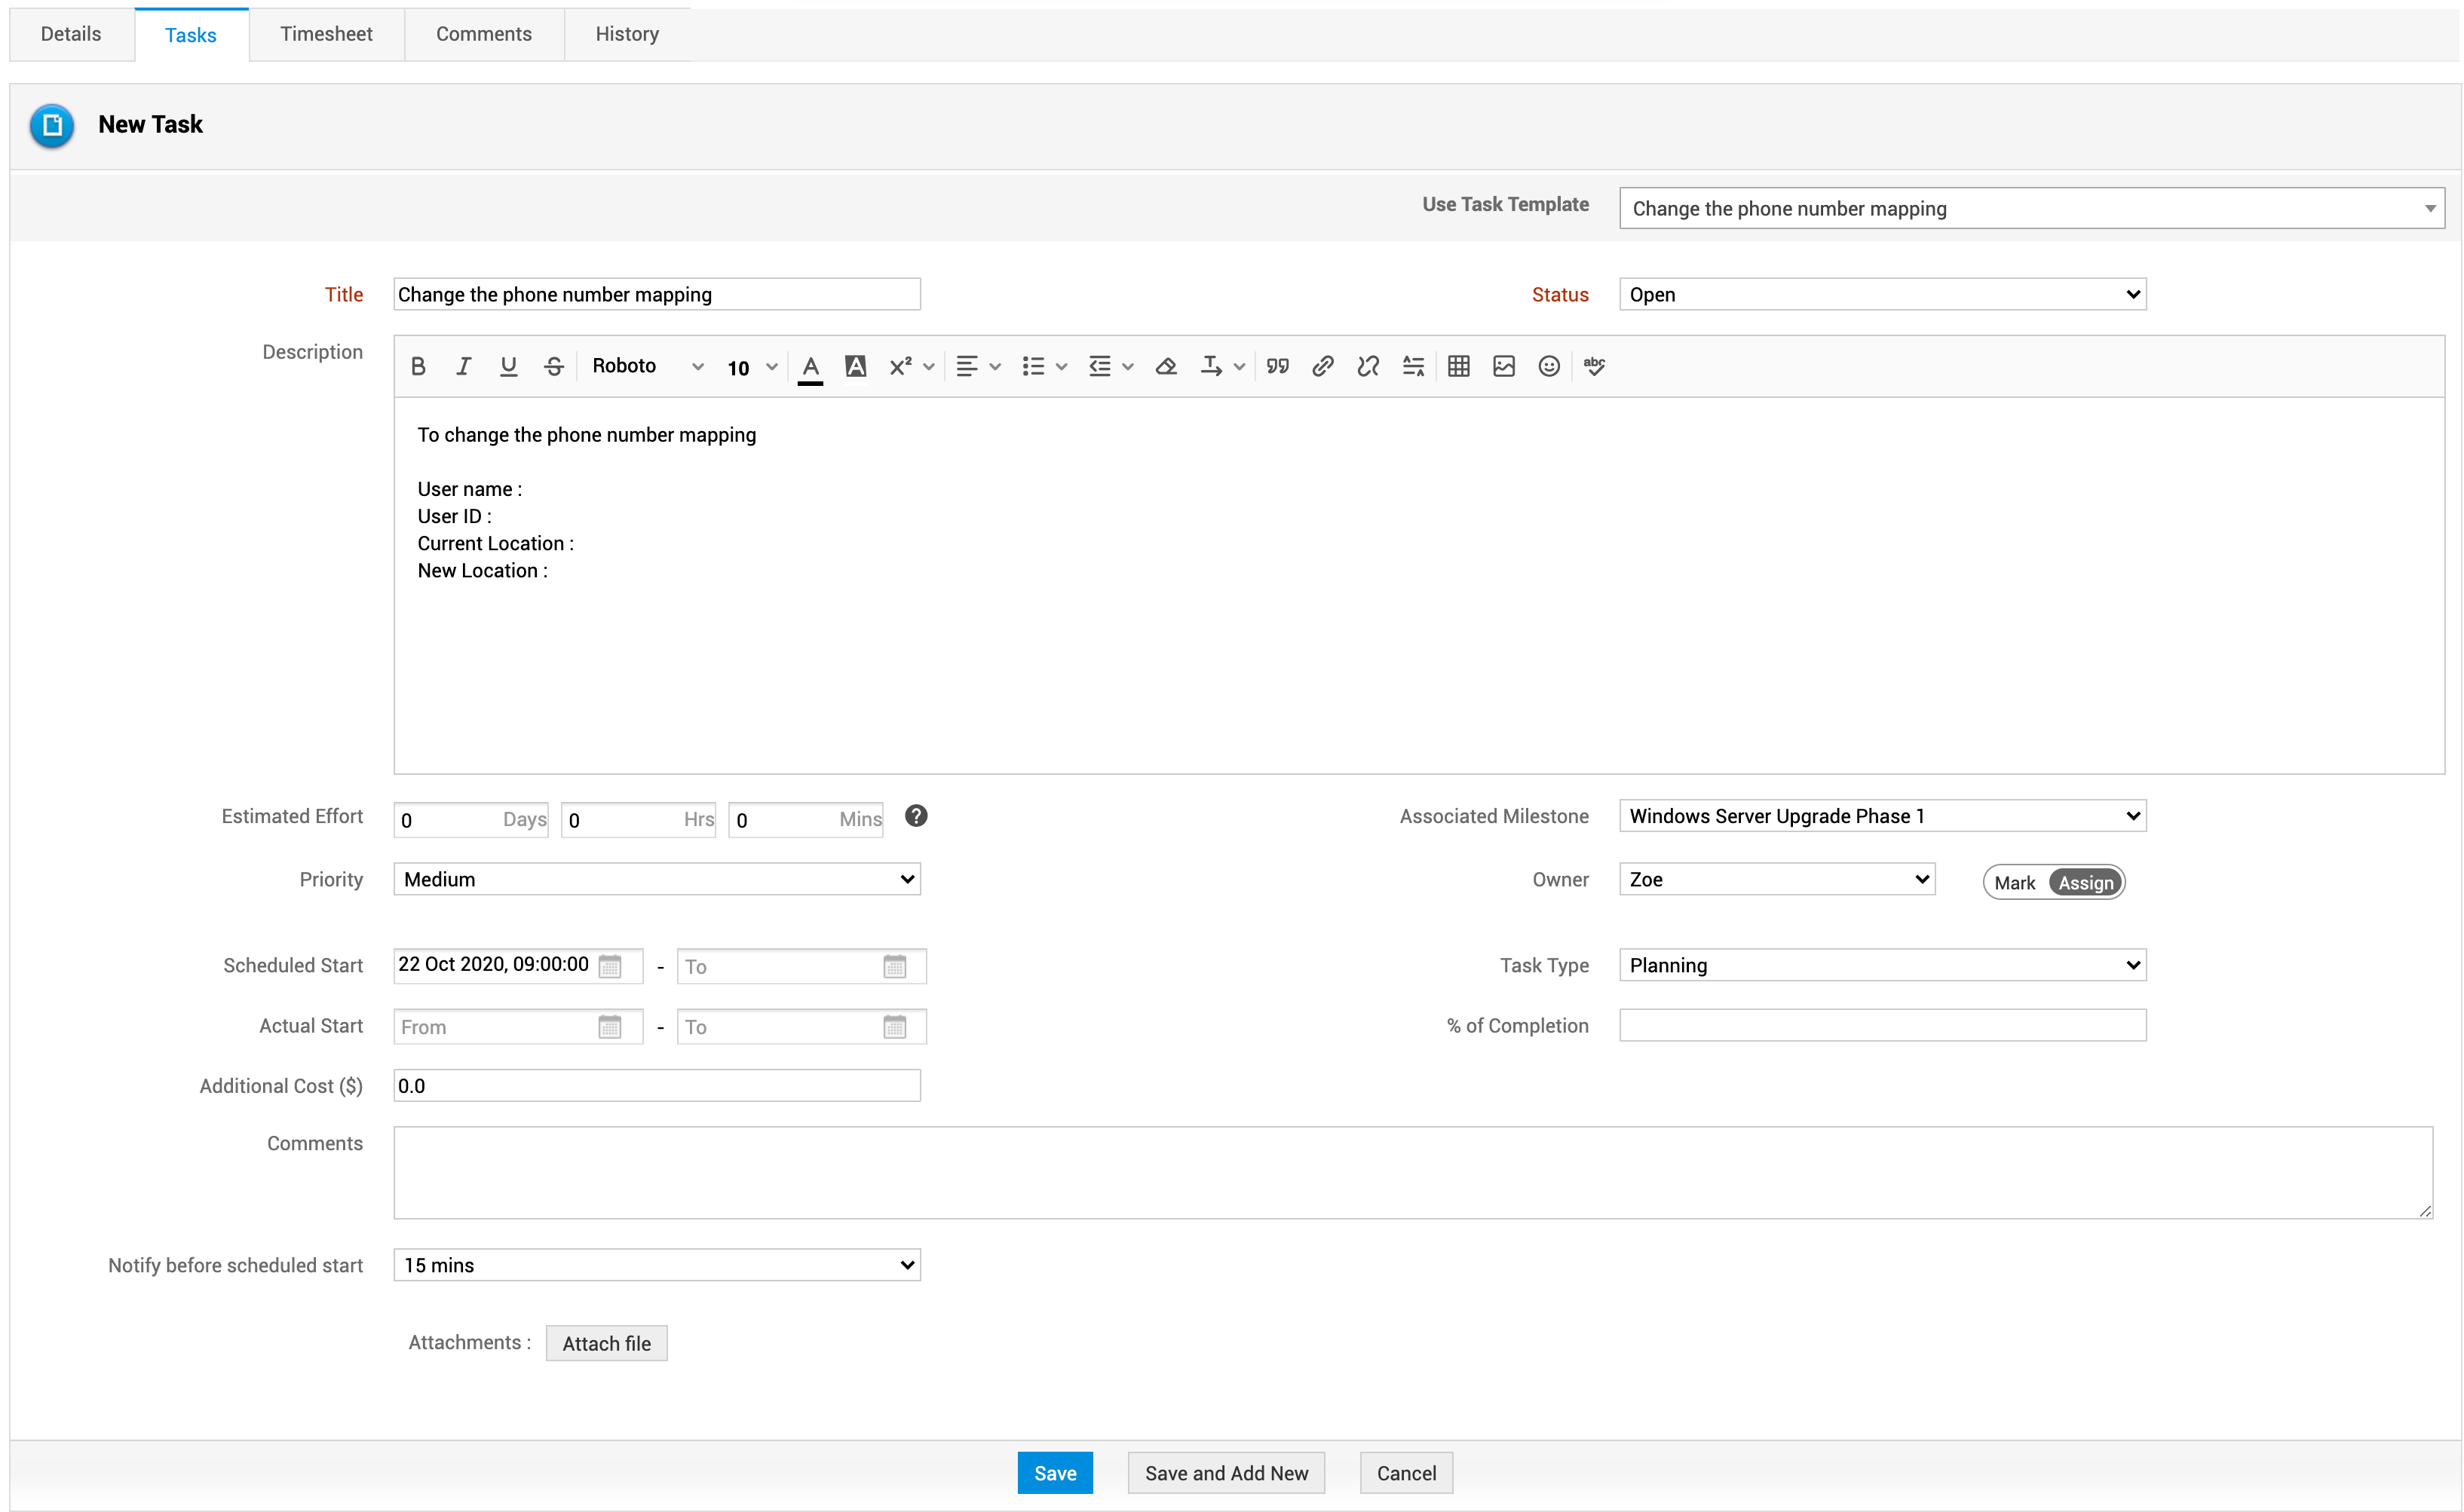
Task: Open the History tab
Action: pos(627,35)
